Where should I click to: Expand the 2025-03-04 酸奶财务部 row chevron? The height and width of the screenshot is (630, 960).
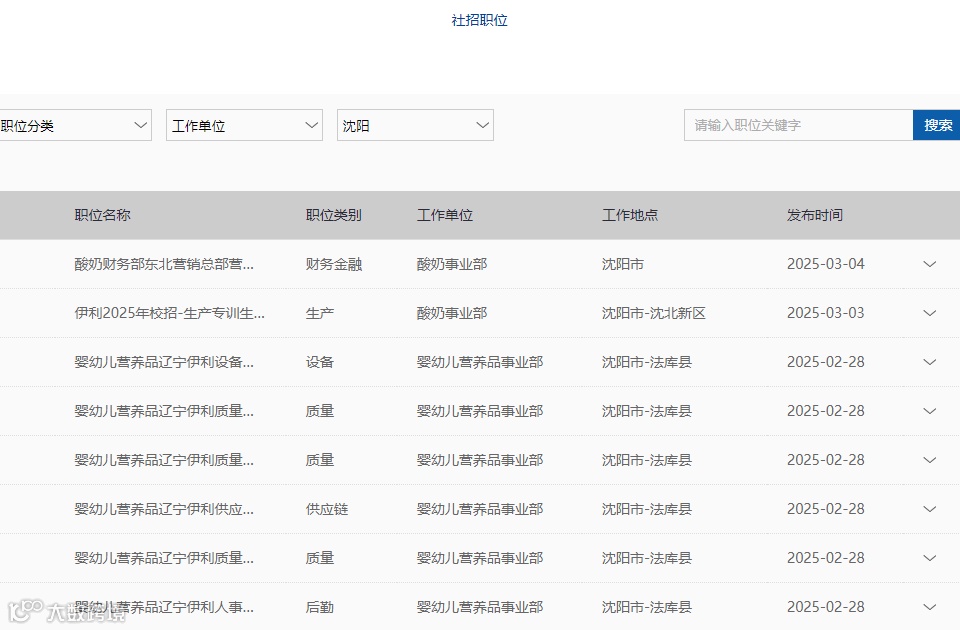(x=929, y=264)
